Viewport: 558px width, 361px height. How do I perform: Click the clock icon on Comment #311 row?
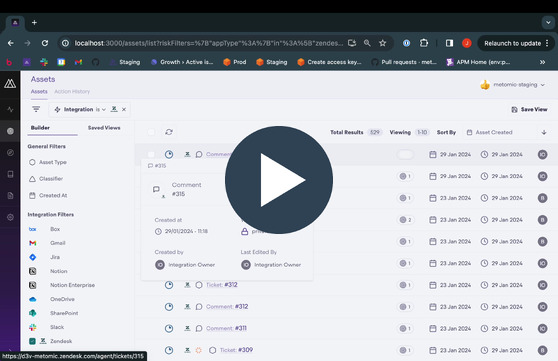(169, 328)
